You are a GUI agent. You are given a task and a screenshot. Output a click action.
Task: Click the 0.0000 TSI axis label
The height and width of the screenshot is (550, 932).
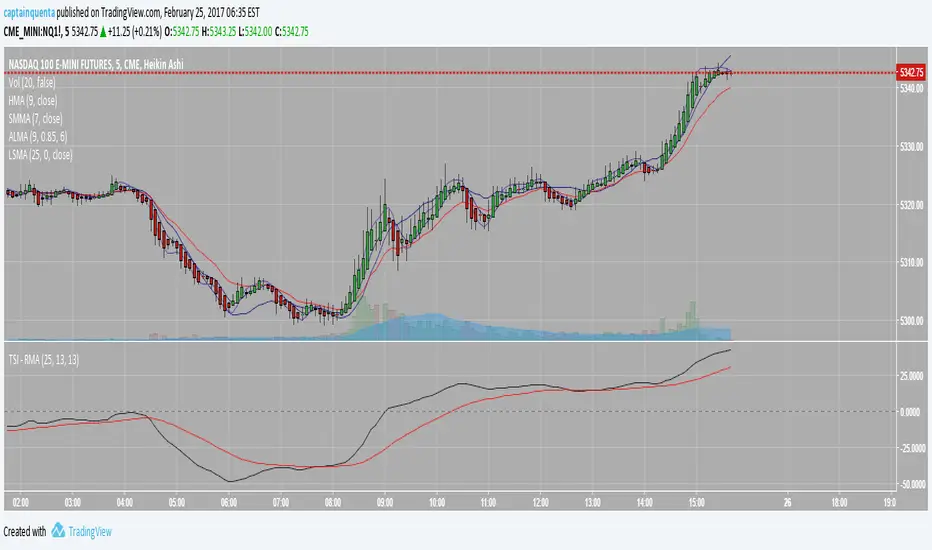pos(910,411)
